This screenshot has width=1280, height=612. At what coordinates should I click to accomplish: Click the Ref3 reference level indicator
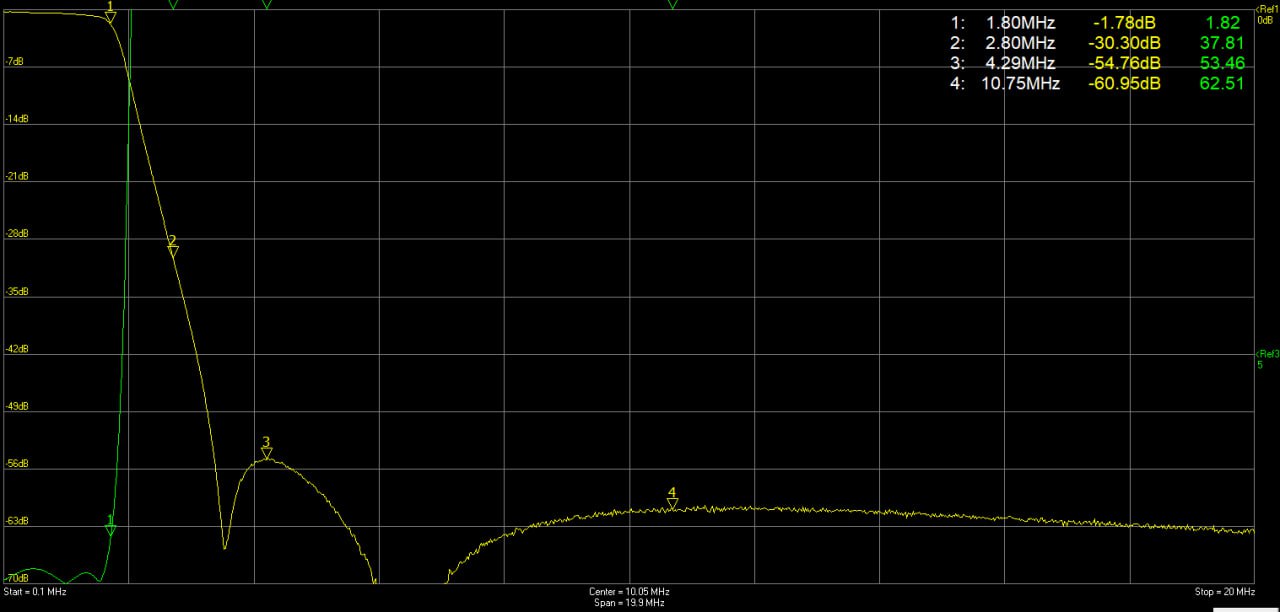1266,358
